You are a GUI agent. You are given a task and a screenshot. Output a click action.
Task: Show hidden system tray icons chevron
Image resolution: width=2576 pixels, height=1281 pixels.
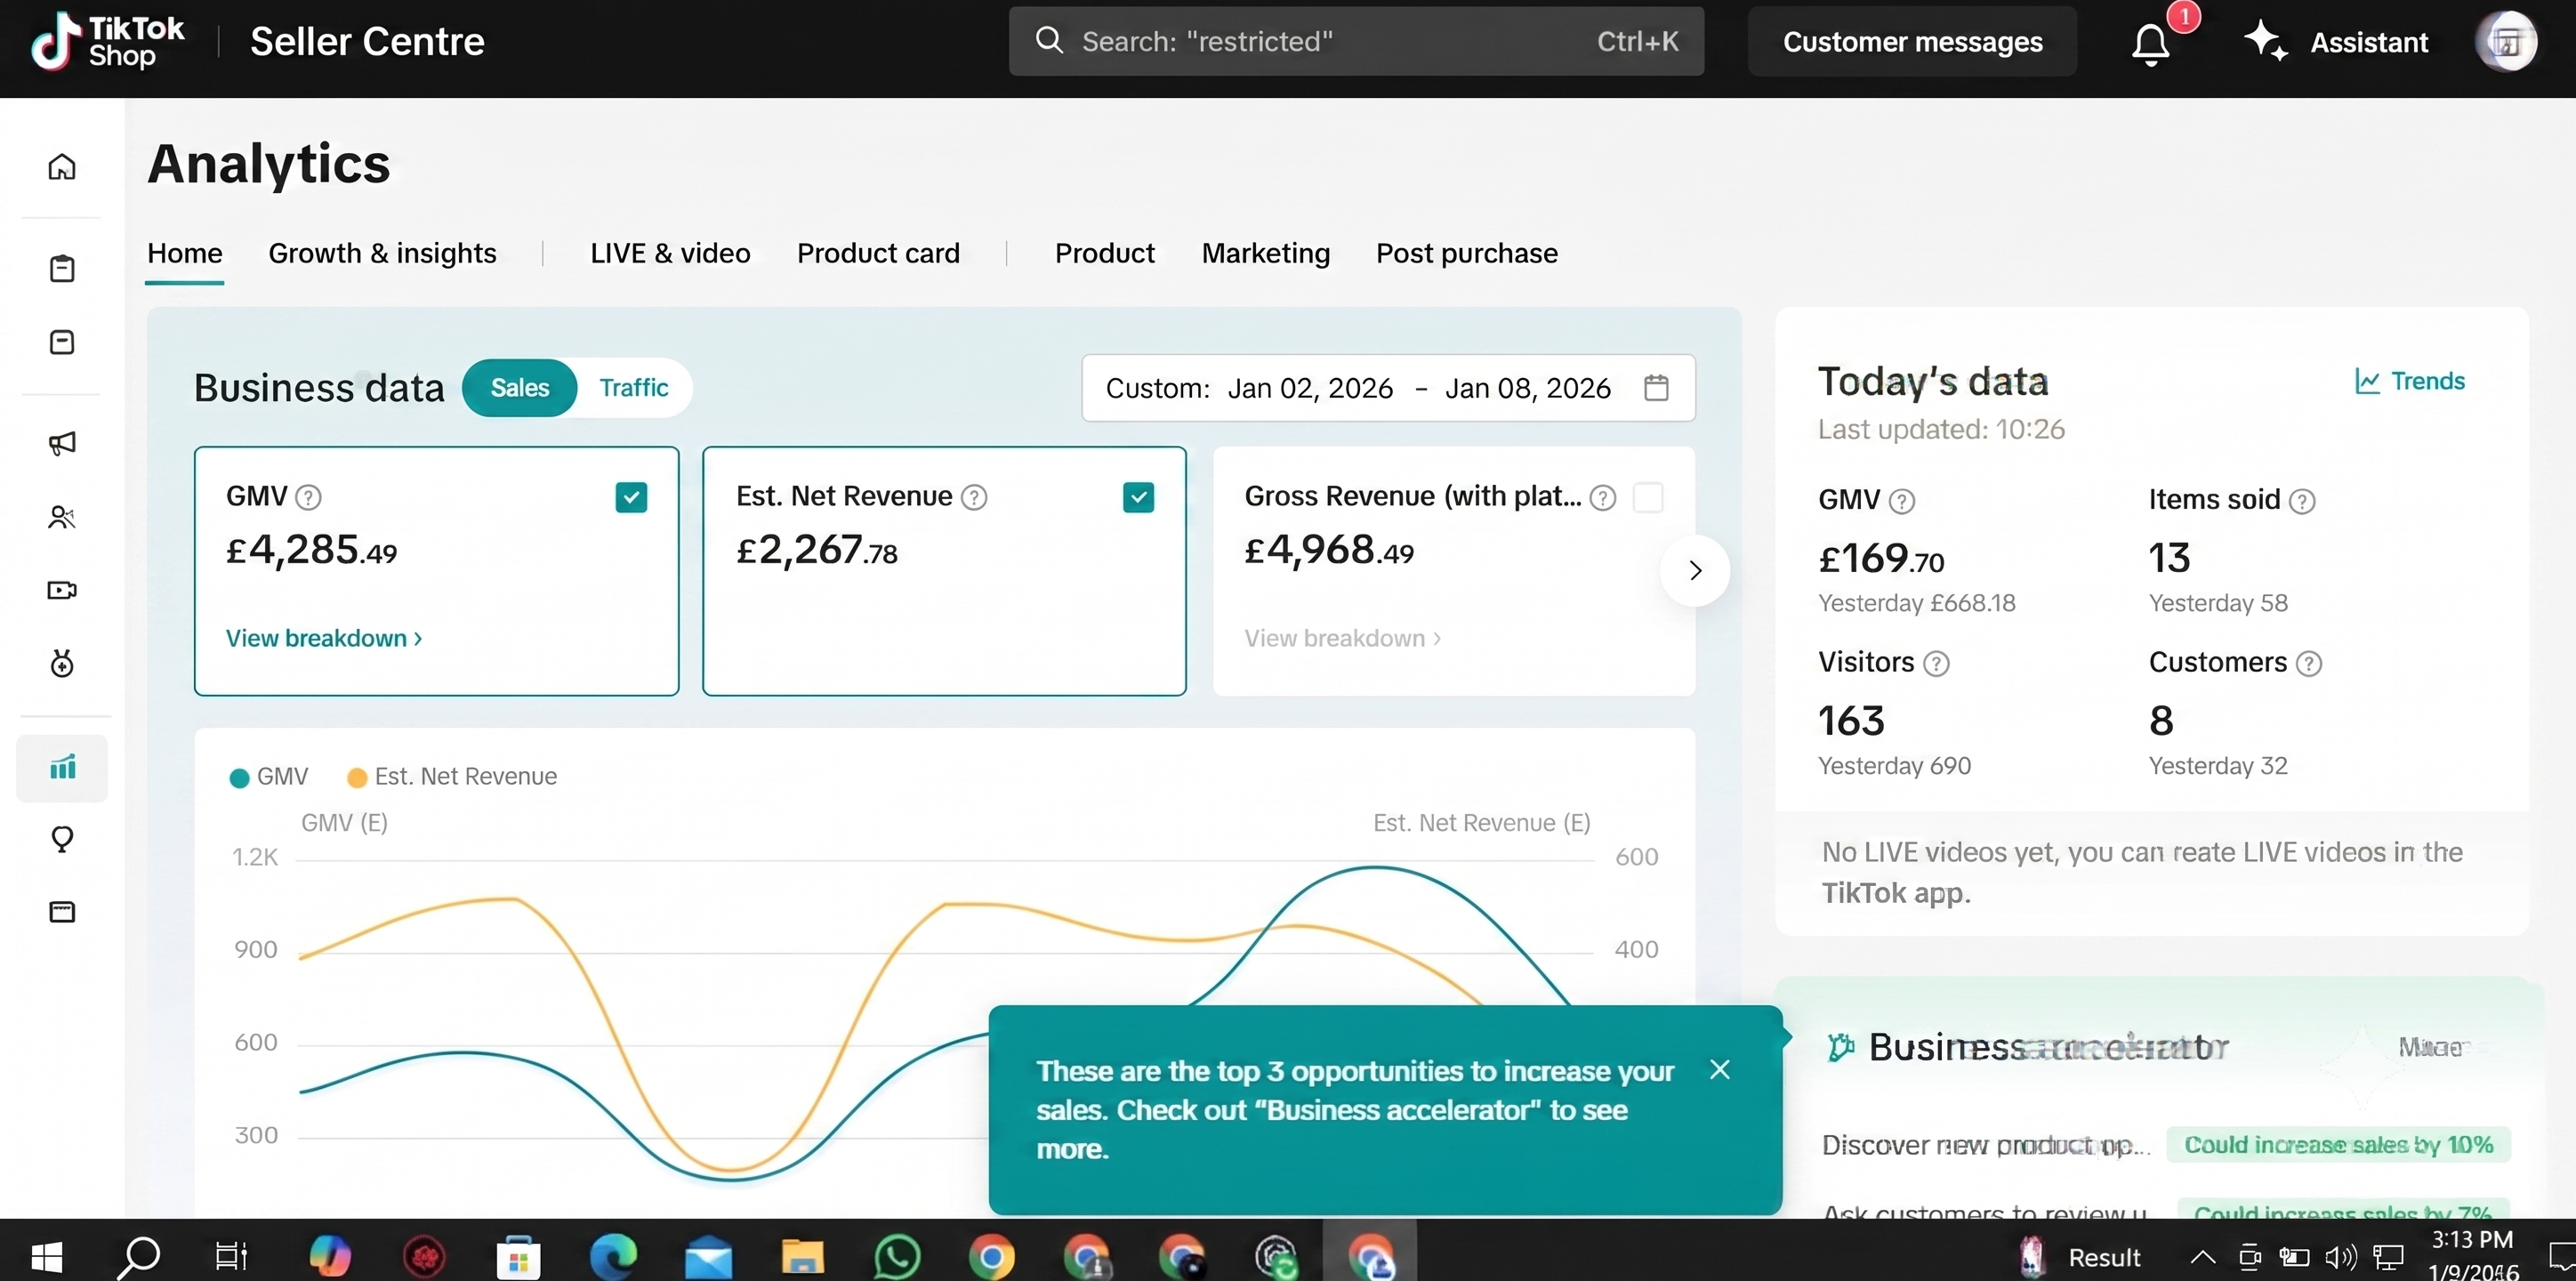2202,1257
